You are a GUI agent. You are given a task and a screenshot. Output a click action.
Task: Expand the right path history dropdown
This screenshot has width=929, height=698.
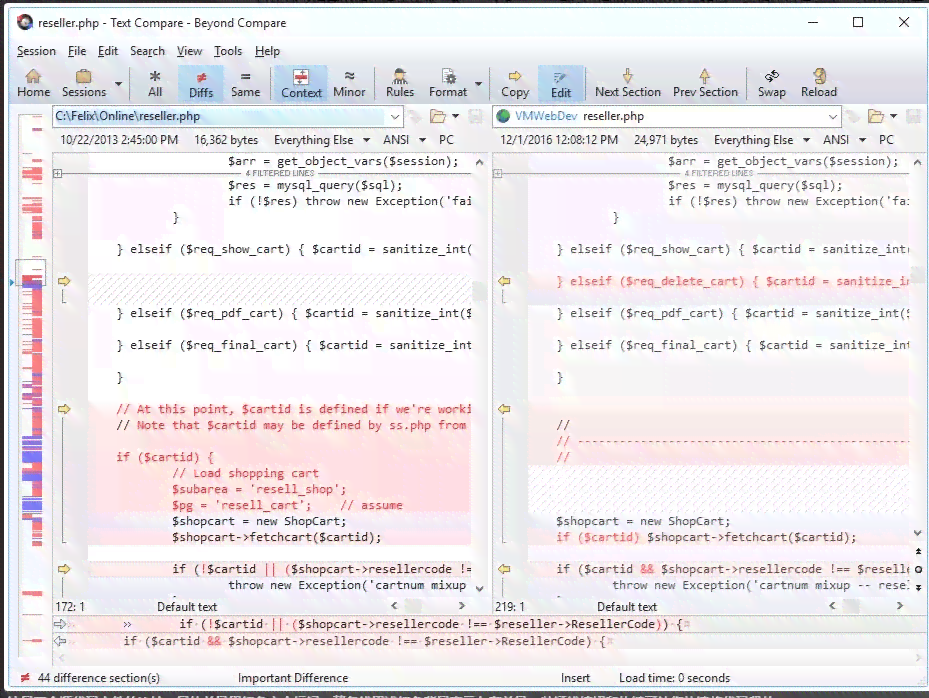[x=832, y=116]
